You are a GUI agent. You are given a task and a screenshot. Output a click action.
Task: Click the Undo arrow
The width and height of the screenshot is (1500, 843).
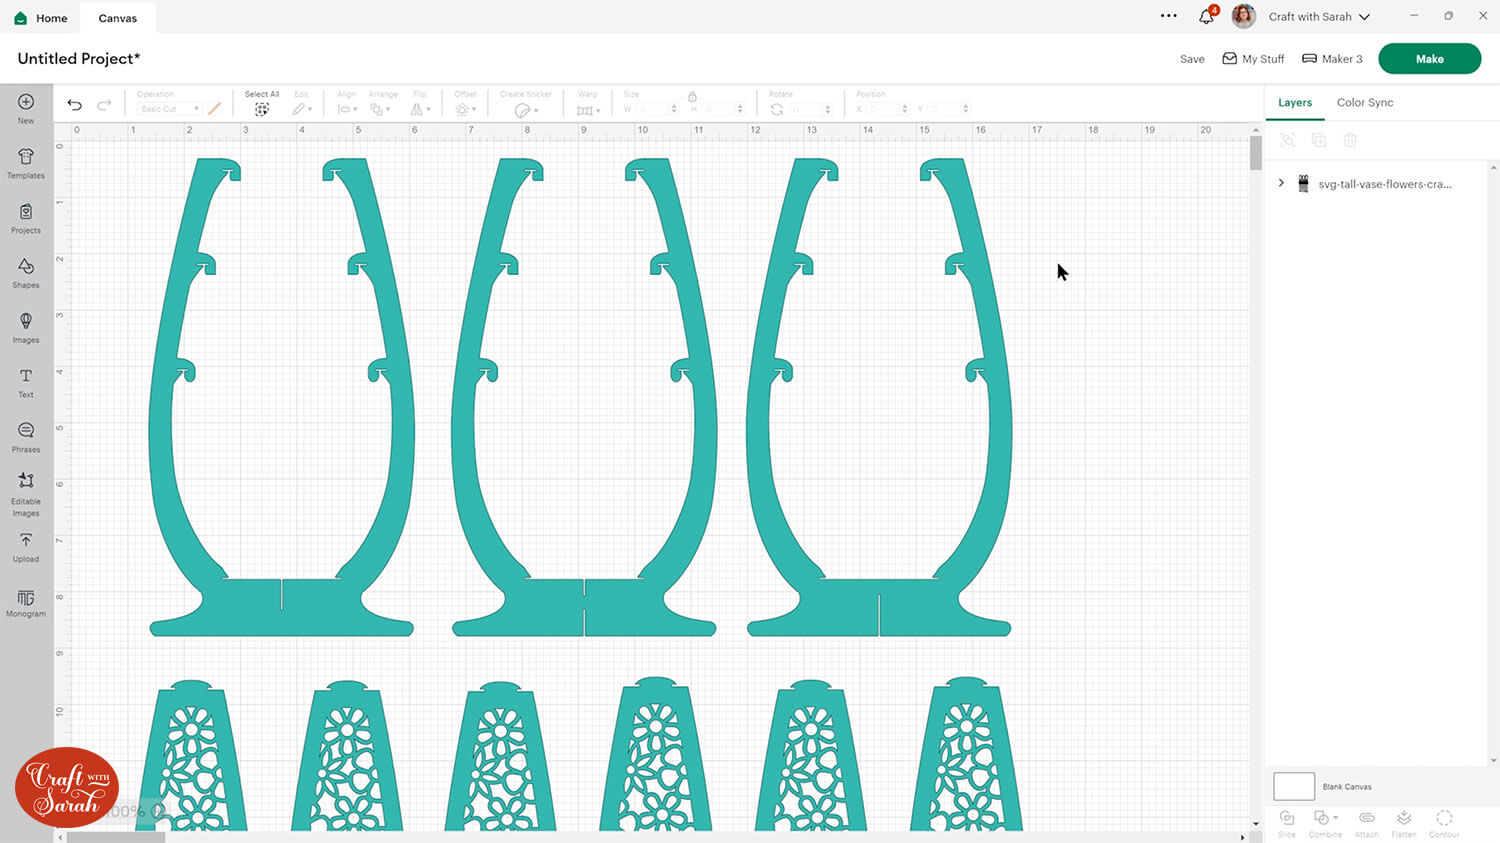tap(74, 105)
